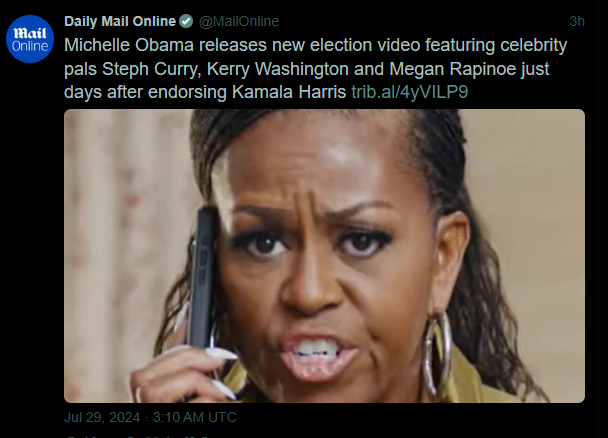Click the verified badge checkmark
The width and height of the screenshot is (608, 438).
(186, 21)
